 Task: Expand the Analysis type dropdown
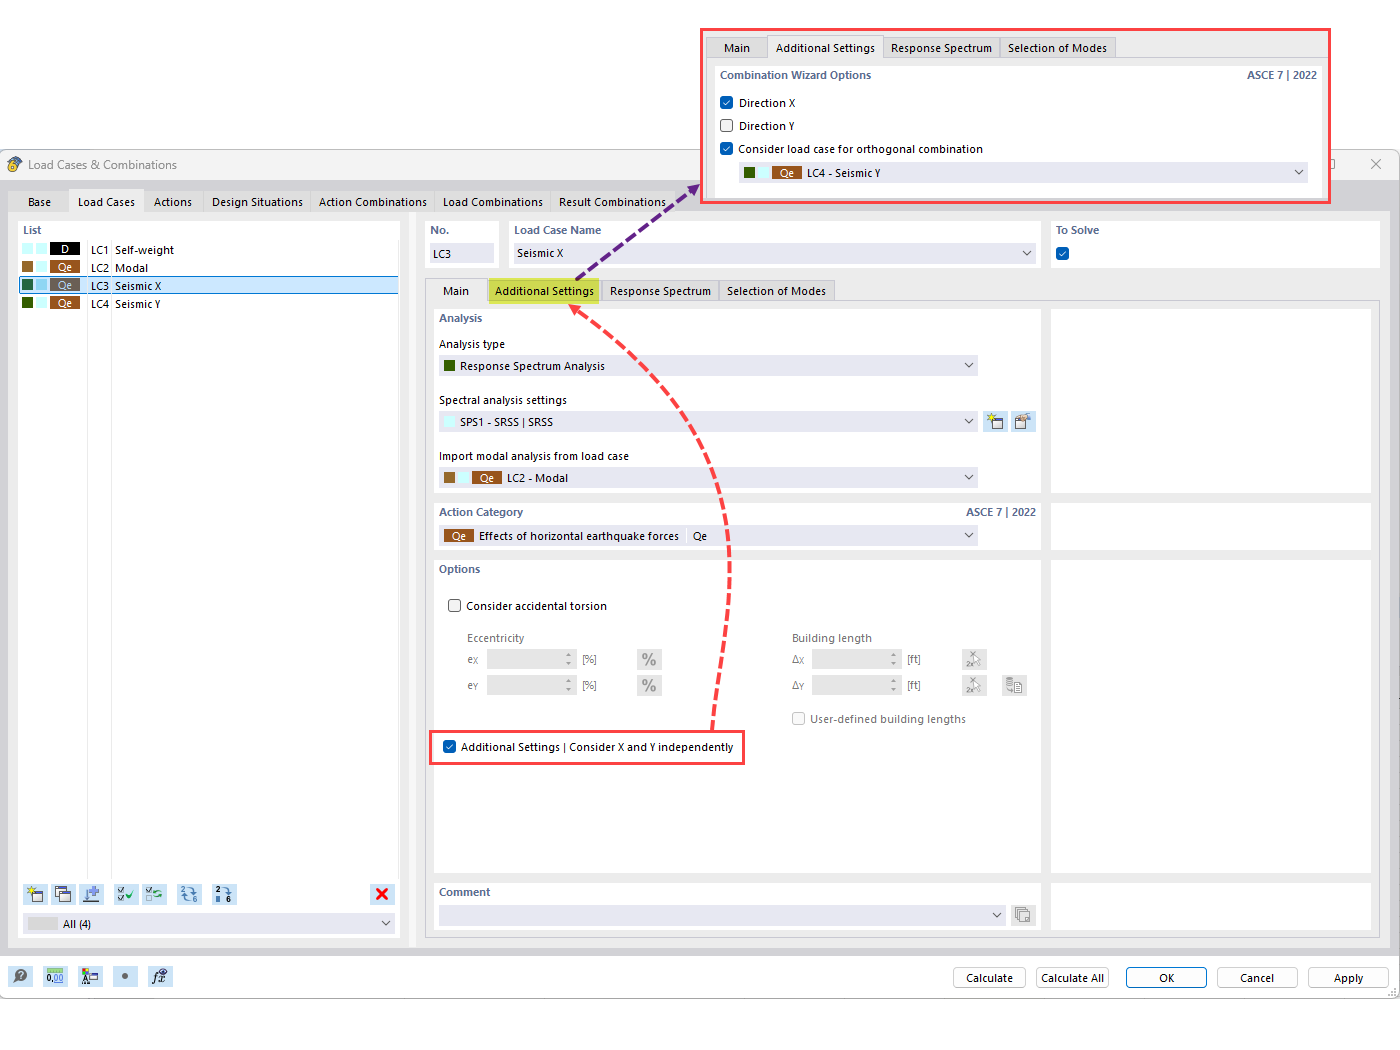pyautogui.click(x=708, y=365)
